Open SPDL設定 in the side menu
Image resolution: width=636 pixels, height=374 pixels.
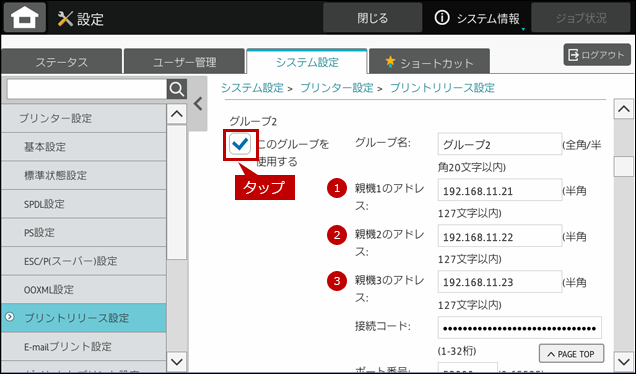[x=84, y=204]
